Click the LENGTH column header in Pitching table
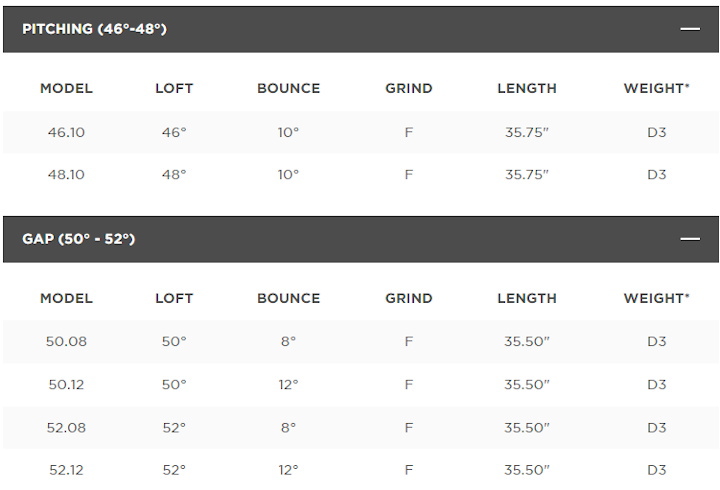This screenshot has width=720, height=490. [x=527, y=88]
